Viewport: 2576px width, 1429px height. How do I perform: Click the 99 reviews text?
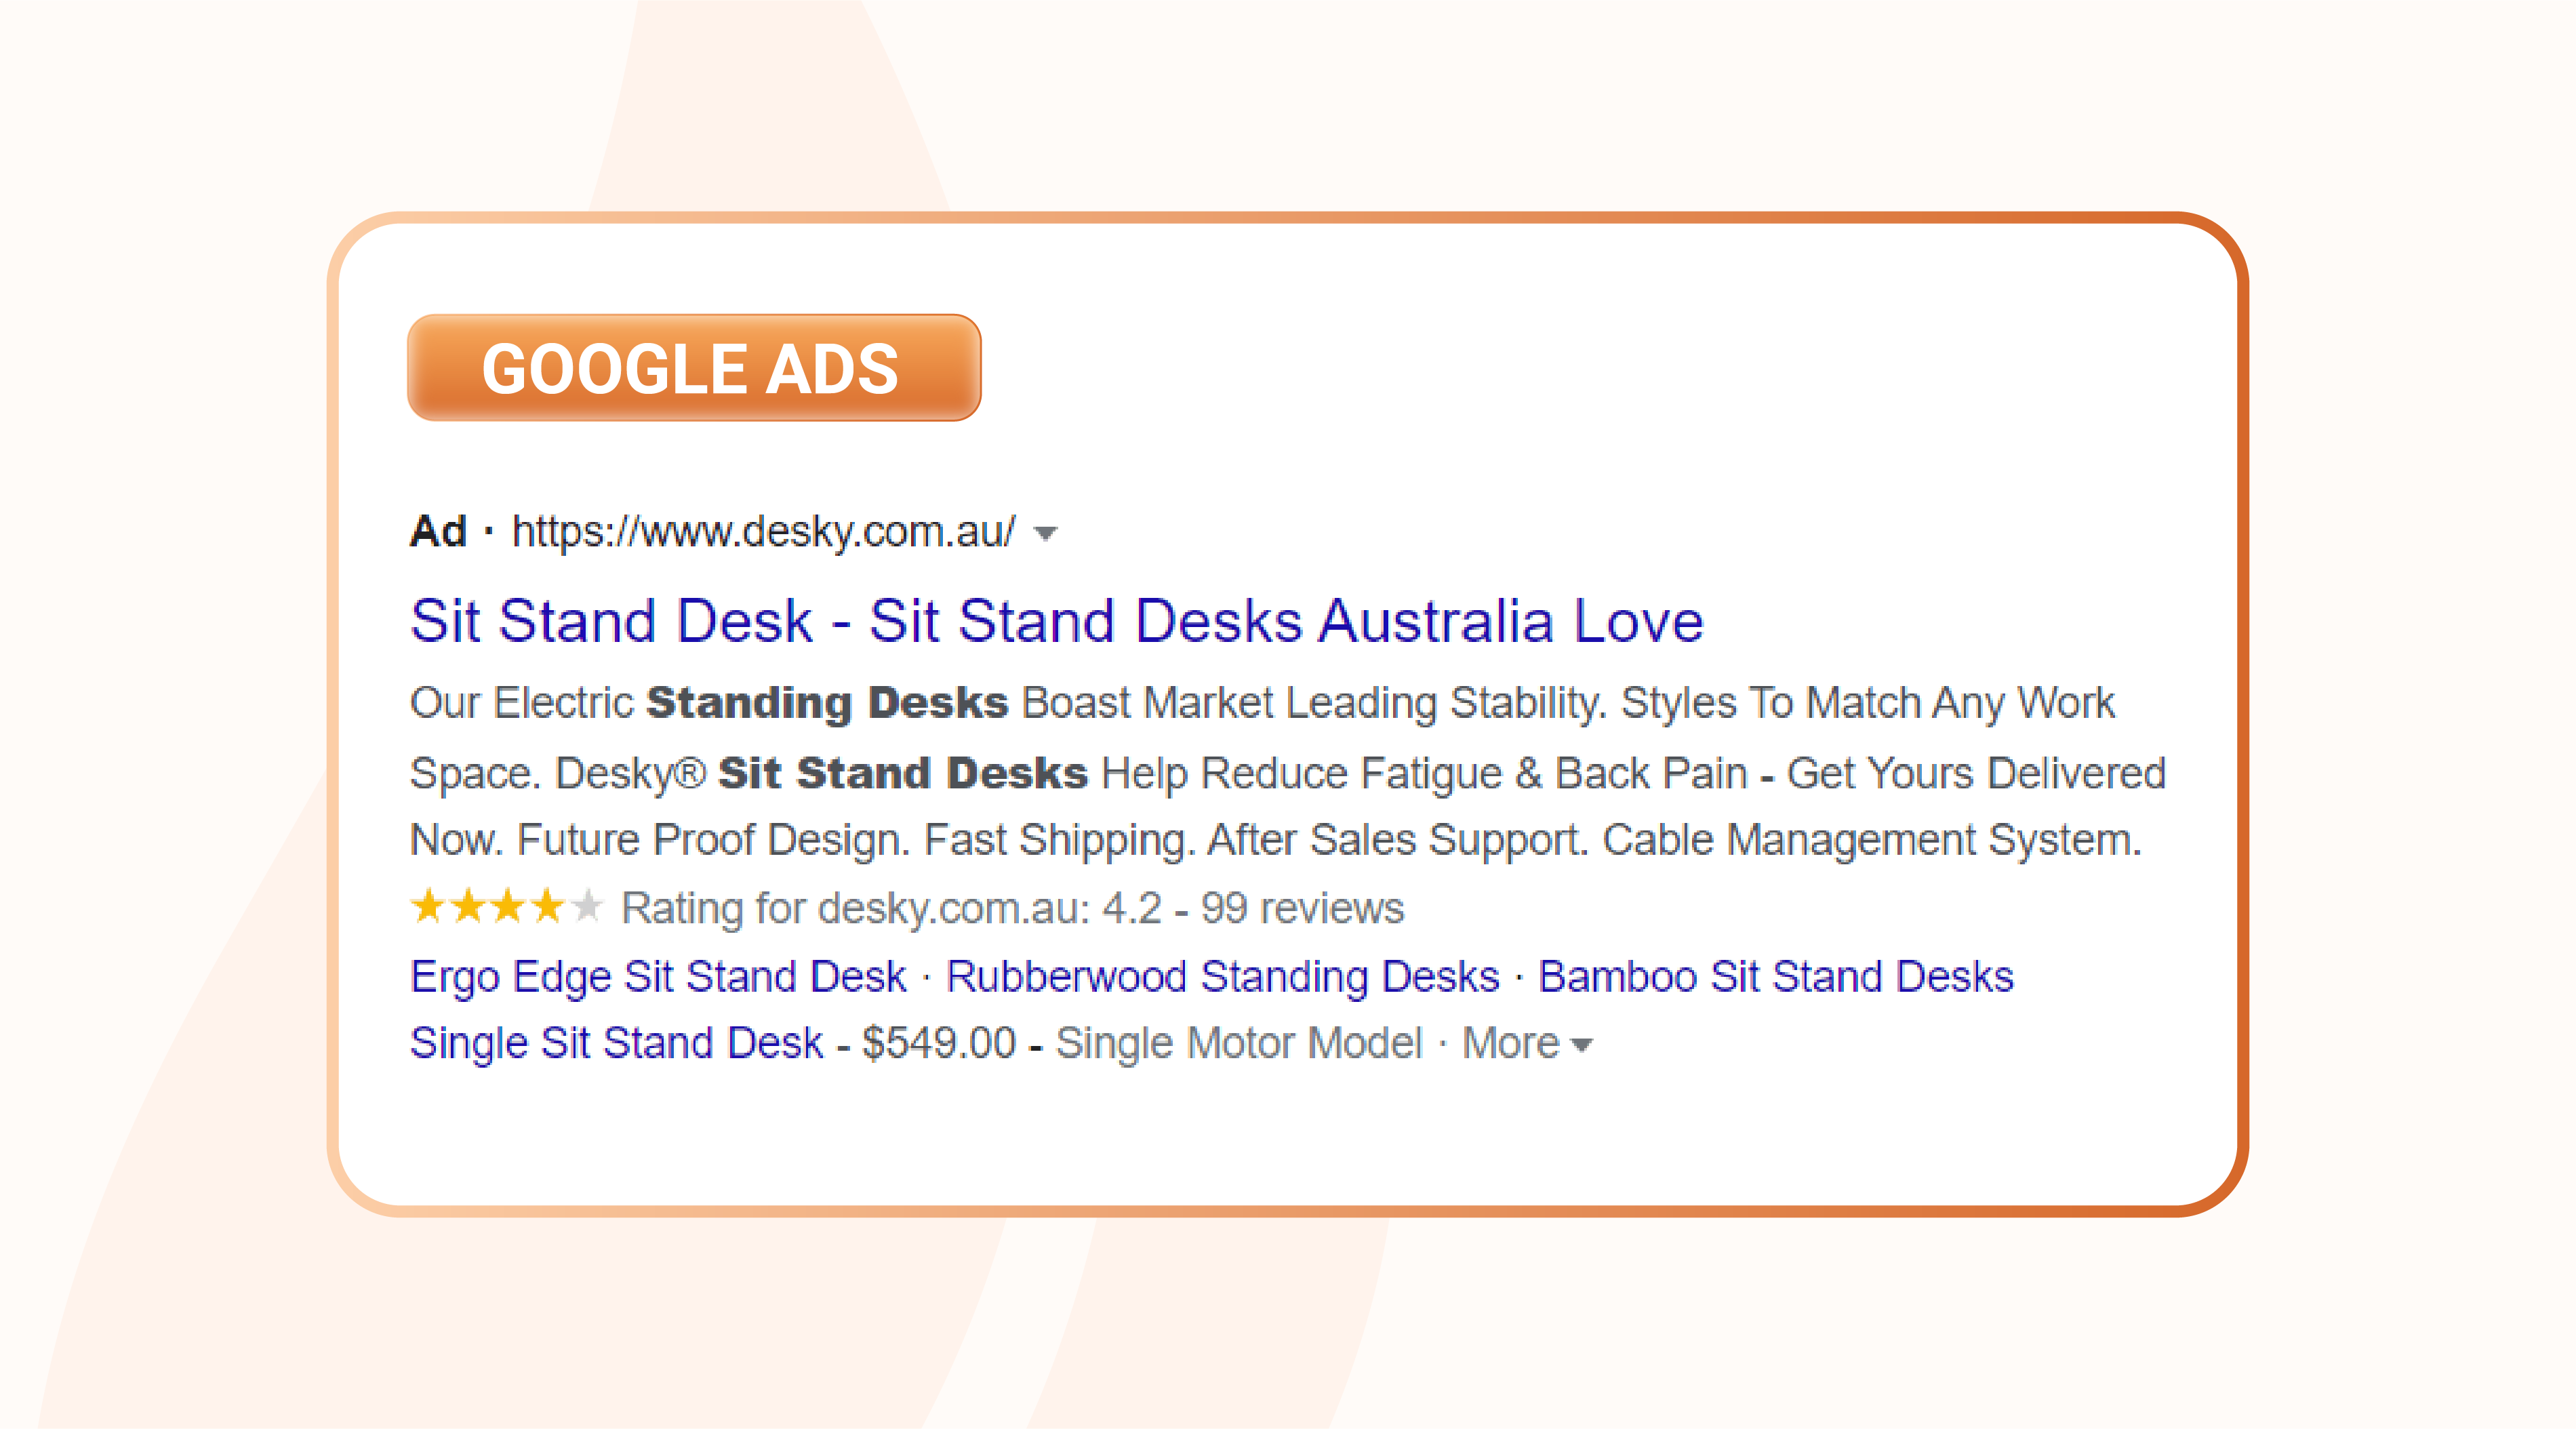coord(1302,909)
